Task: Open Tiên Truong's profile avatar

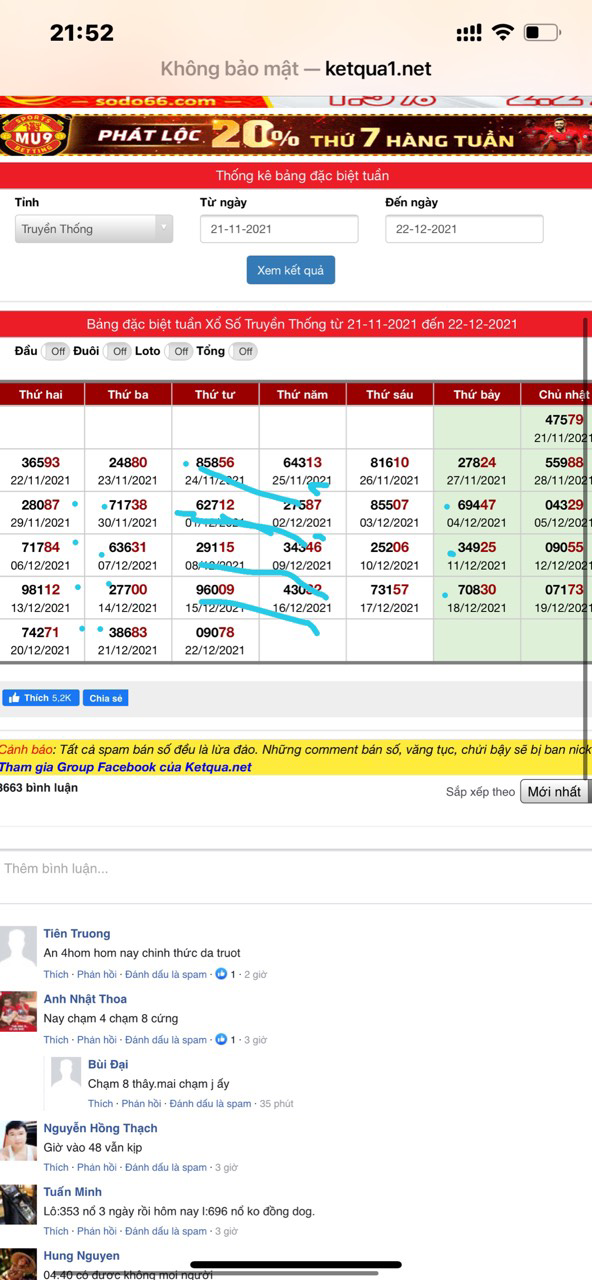Action: tap(17, 945)
